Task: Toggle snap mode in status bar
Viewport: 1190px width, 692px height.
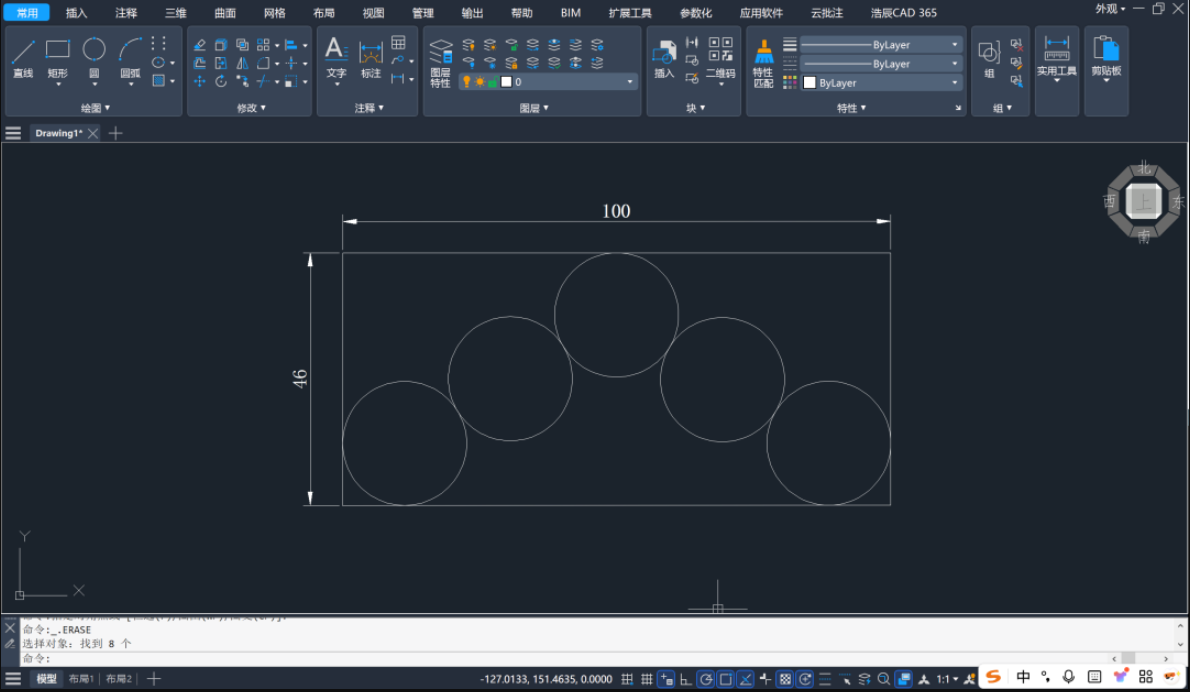Action: point(627,679)
